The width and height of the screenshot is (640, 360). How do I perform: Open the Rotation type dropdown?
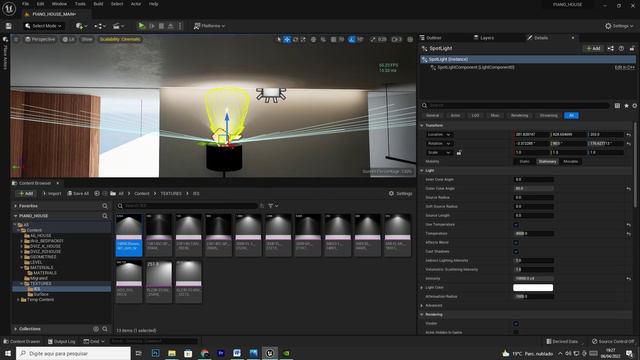[439, 143]
